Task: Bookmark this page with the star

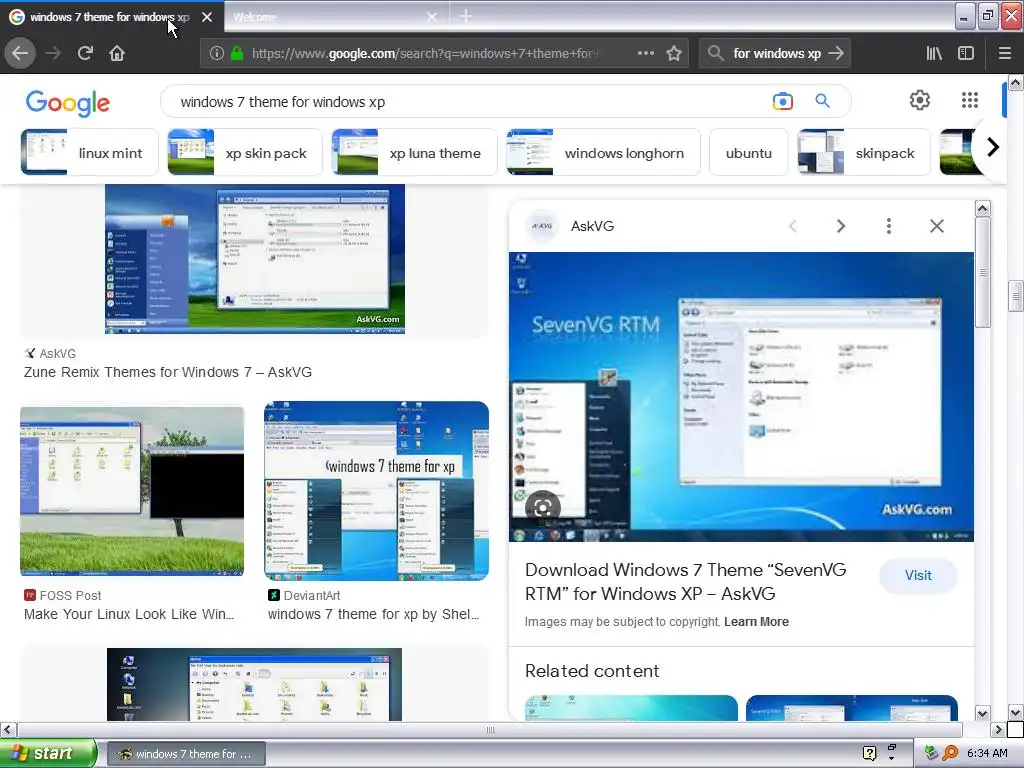Action: click(674, 54)
